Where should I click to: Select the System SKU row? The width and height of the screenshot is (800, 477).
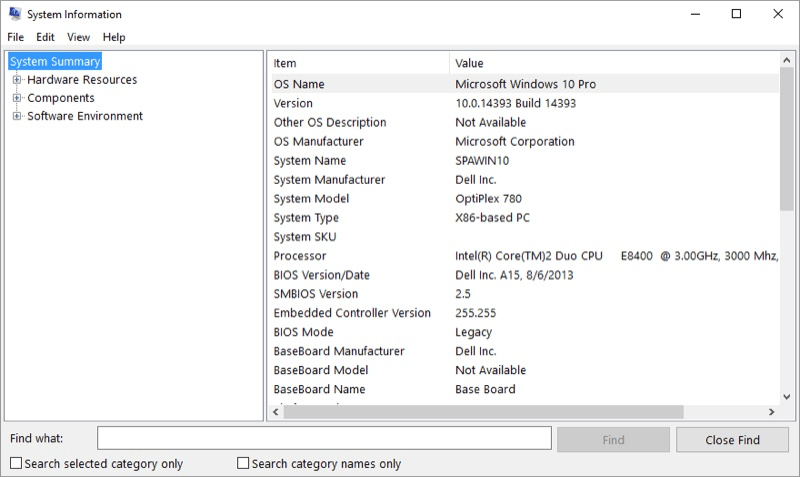pyautogui.click(x=525, y=237)
